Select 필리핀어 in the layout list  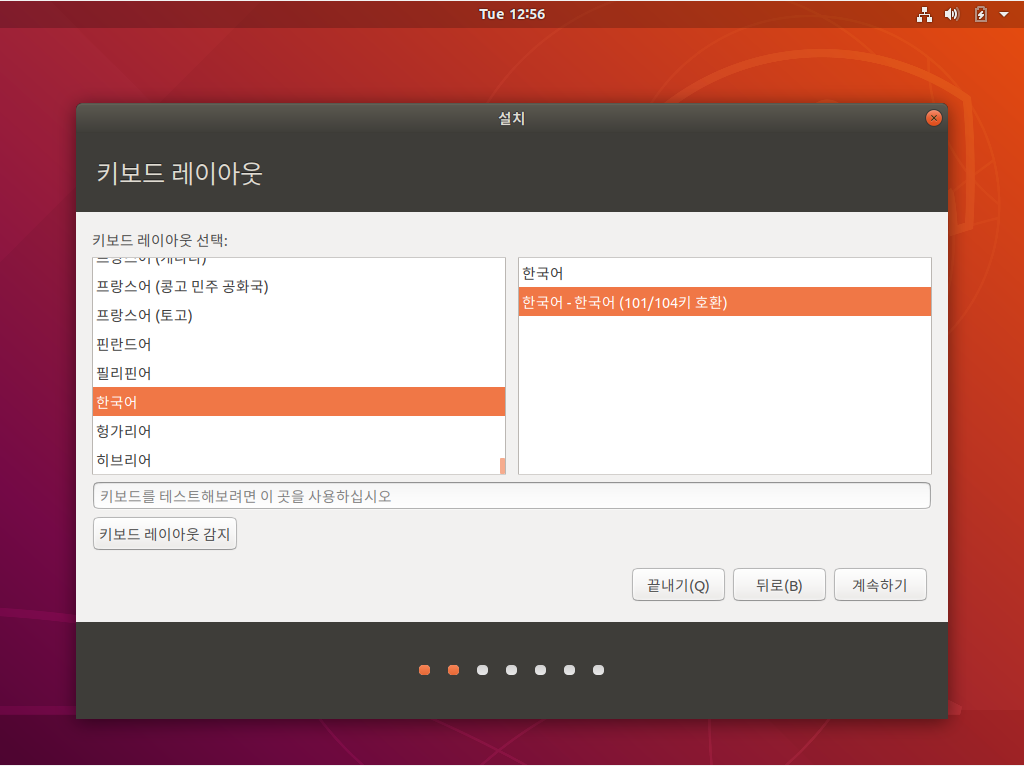tap(300, 372)
